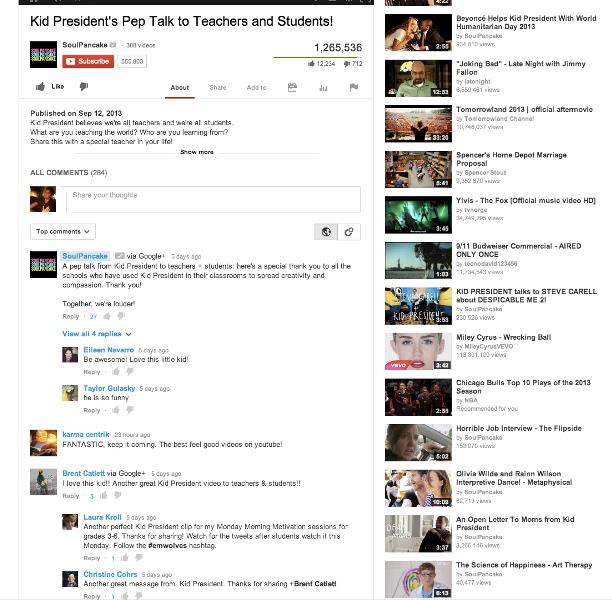Thumbs down Taylor Gulasky's comment
The height and width of the screenshot is (600, 612).
tap(130, 409)
